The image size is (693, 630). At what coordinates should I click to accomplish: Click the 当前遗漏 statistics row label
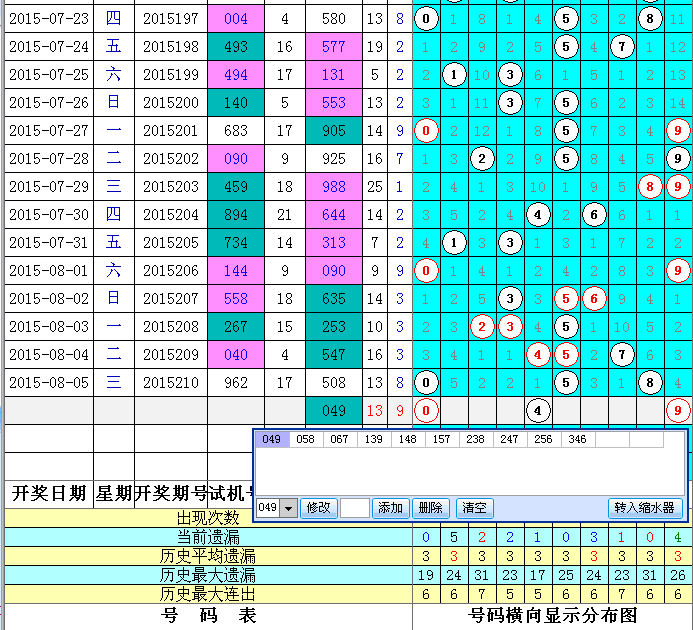[x=208, y=537]
